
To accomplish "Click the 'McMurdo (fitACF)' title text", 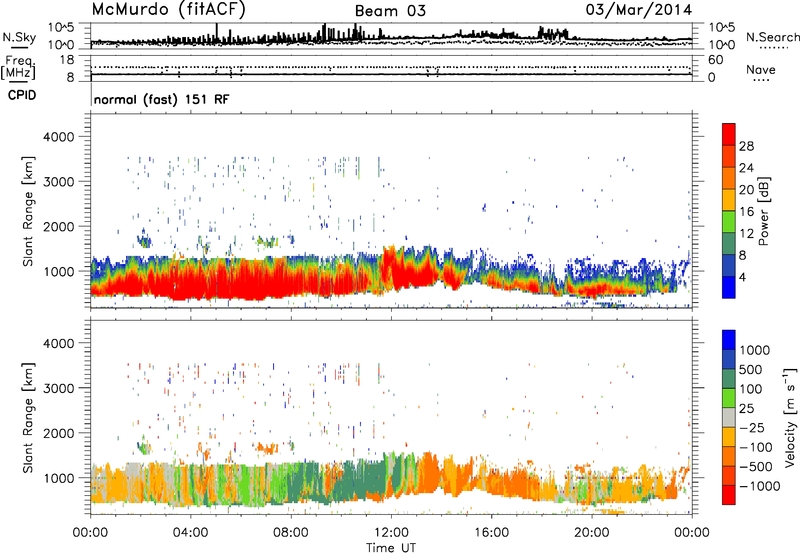I will [168, 10].
